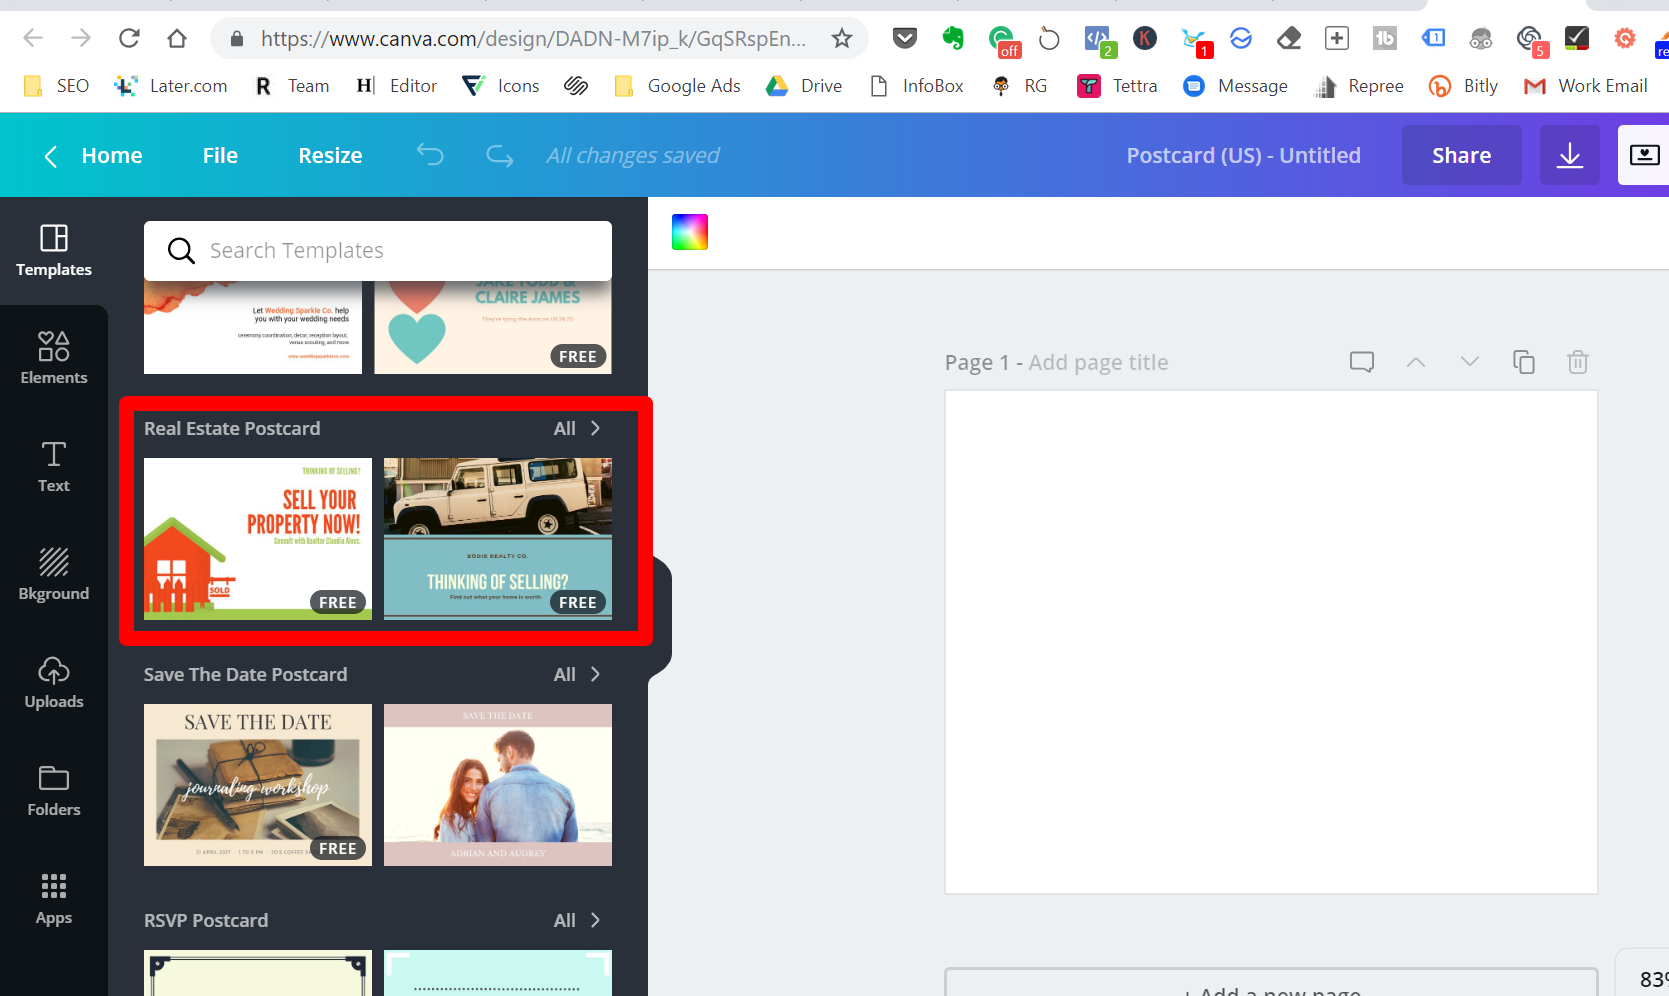Duplicate Page 1 with the copy icon
1669x996 pixels.
[1523, 362]
